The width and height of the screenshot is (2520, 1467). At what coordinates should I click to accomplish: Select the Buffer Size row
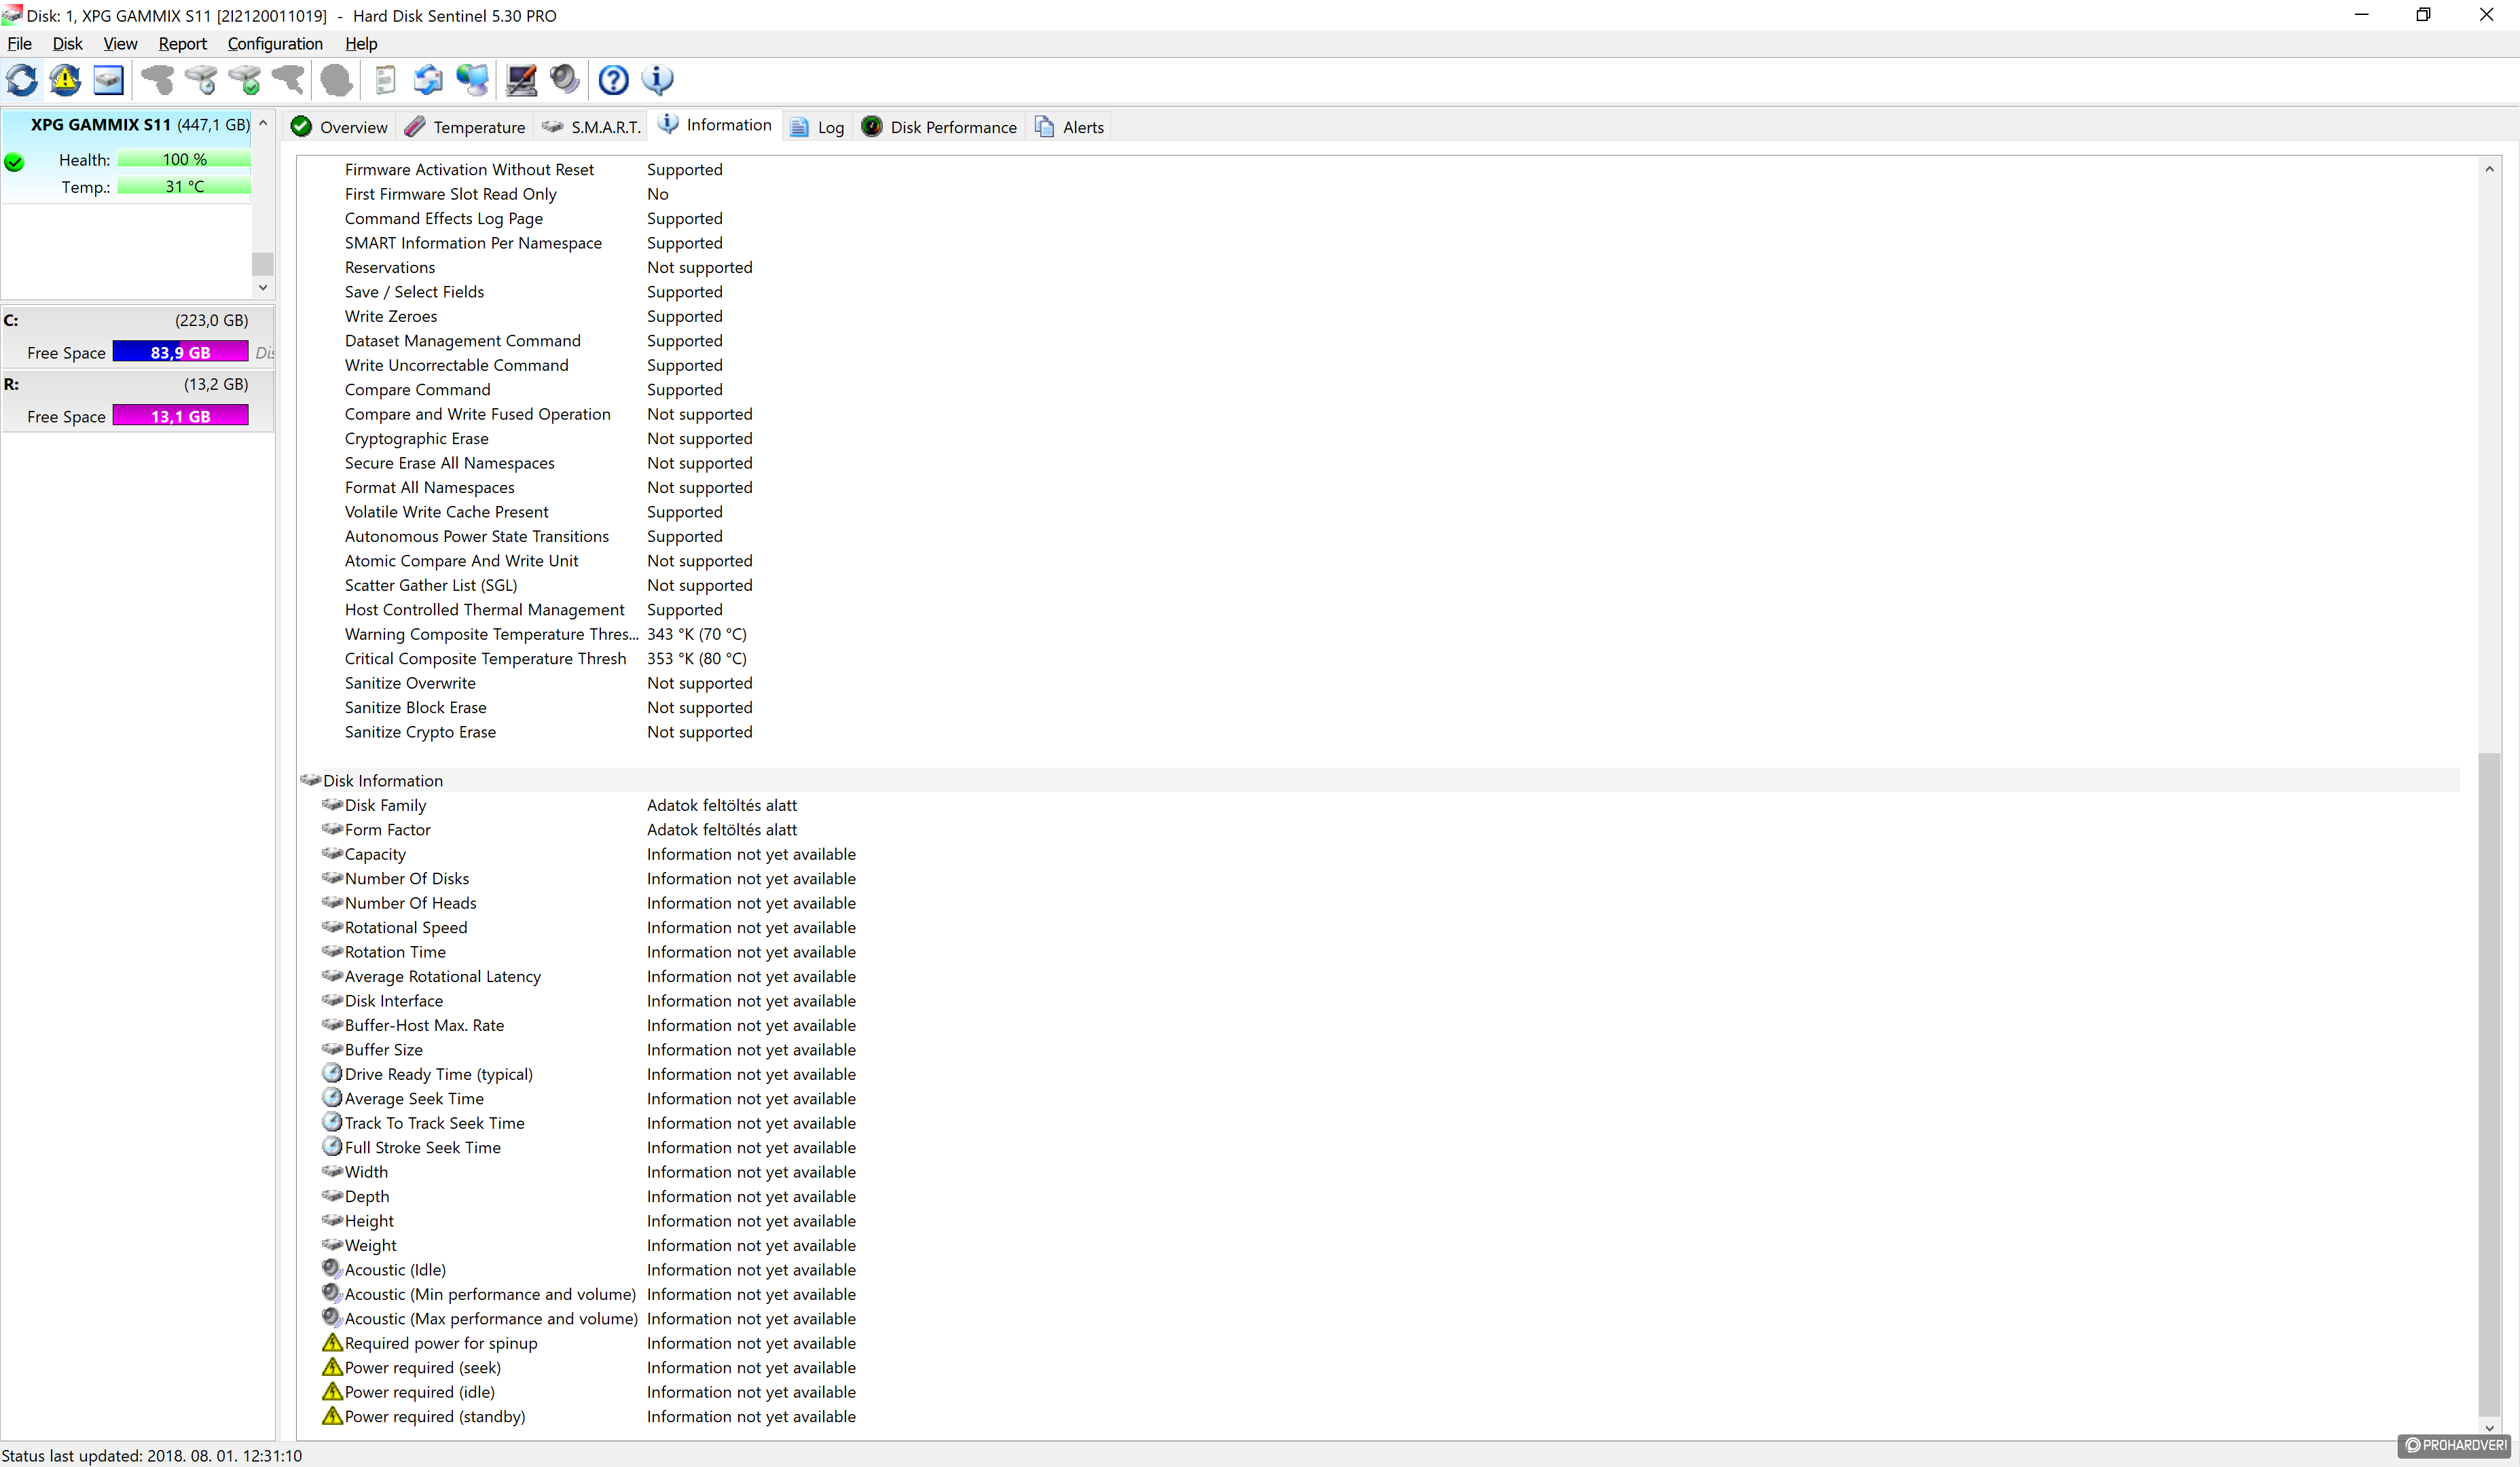coord(1380,1049)
